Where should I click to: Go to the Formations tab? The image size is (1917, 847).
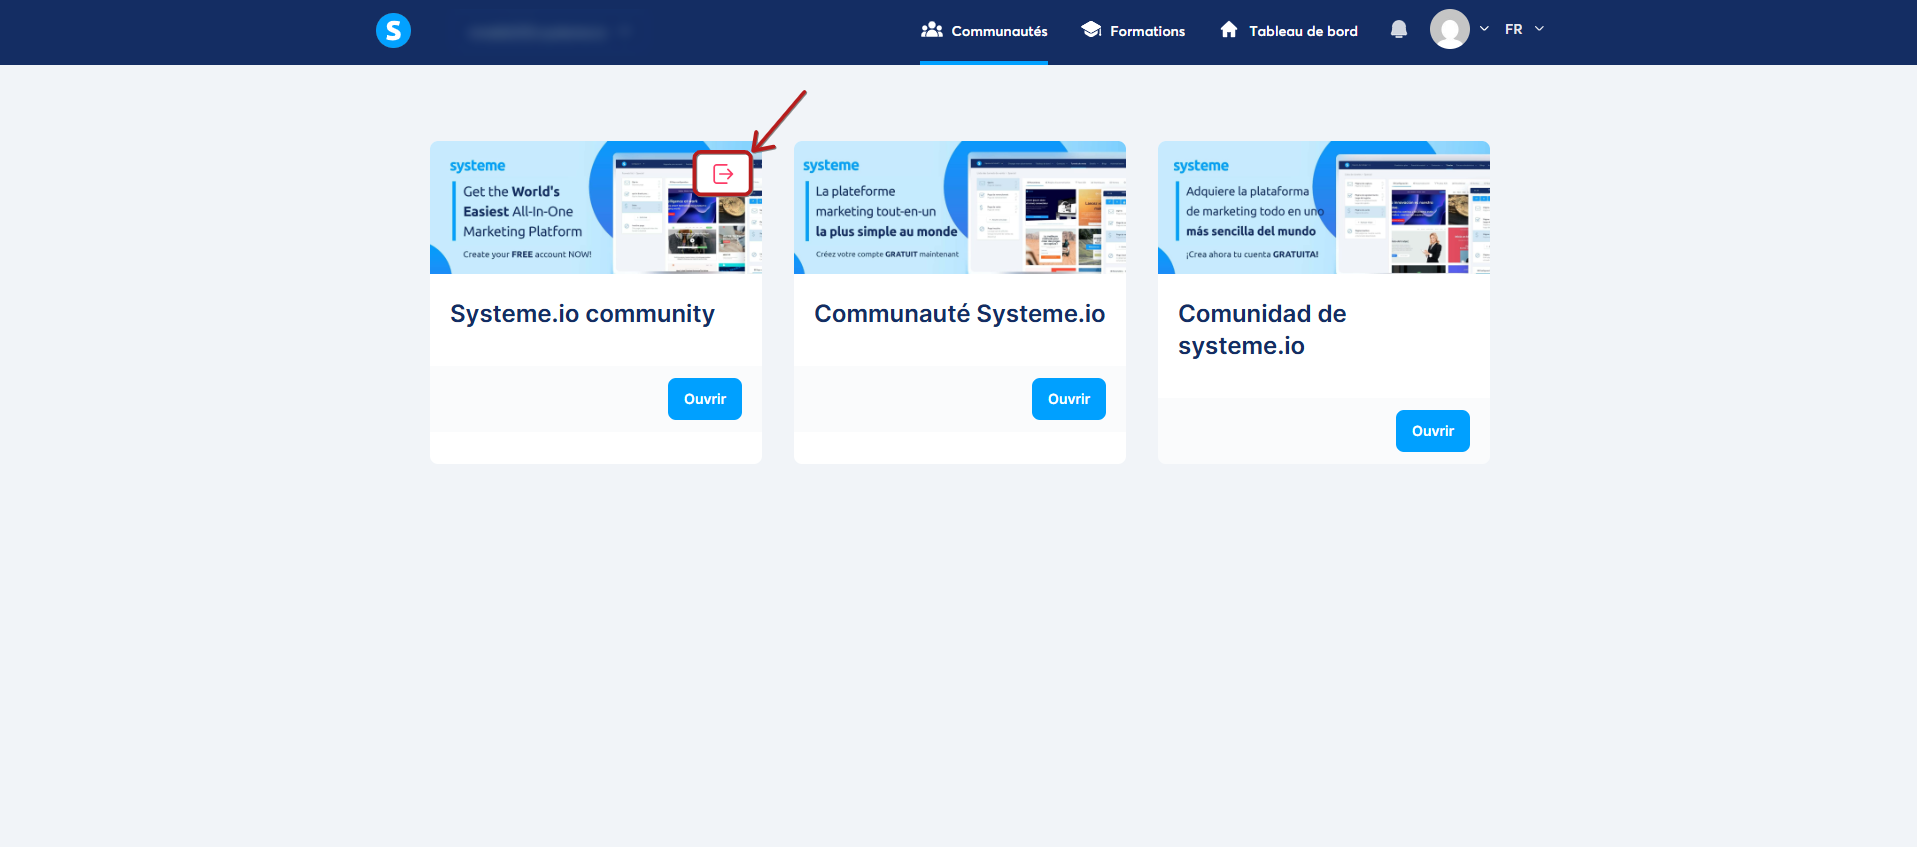click(1133, 31)
